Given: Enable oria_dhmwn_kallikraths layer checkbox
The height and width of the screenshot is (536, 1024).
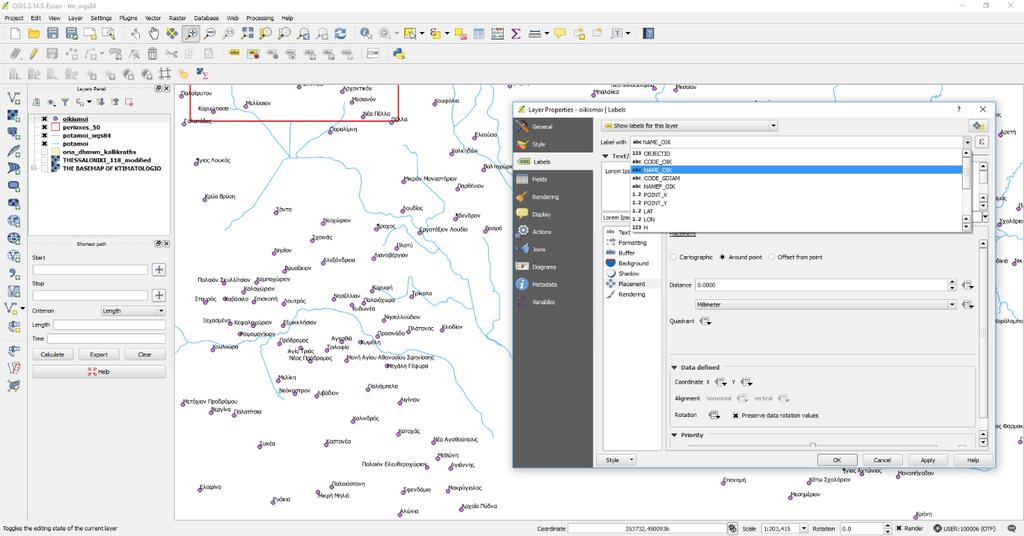Looking at the screenshot, I should click(x=44, y=151).
